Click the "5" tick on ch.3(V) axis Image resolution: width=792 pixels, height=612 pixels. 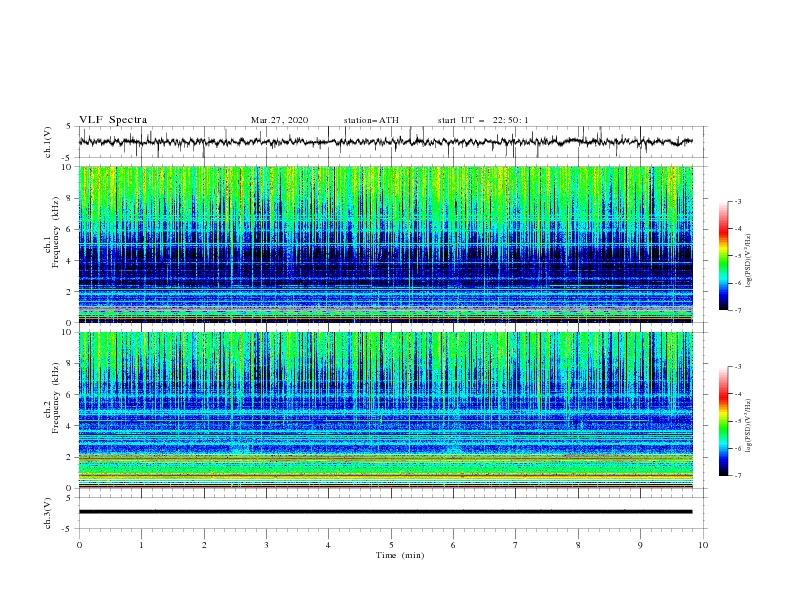(69, 498)
